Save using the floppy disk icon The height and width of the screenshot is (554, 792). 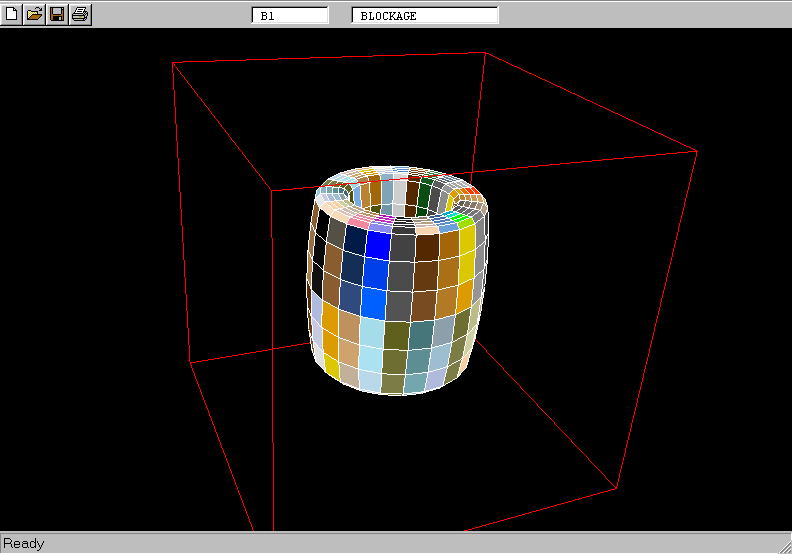coord(57,14)
